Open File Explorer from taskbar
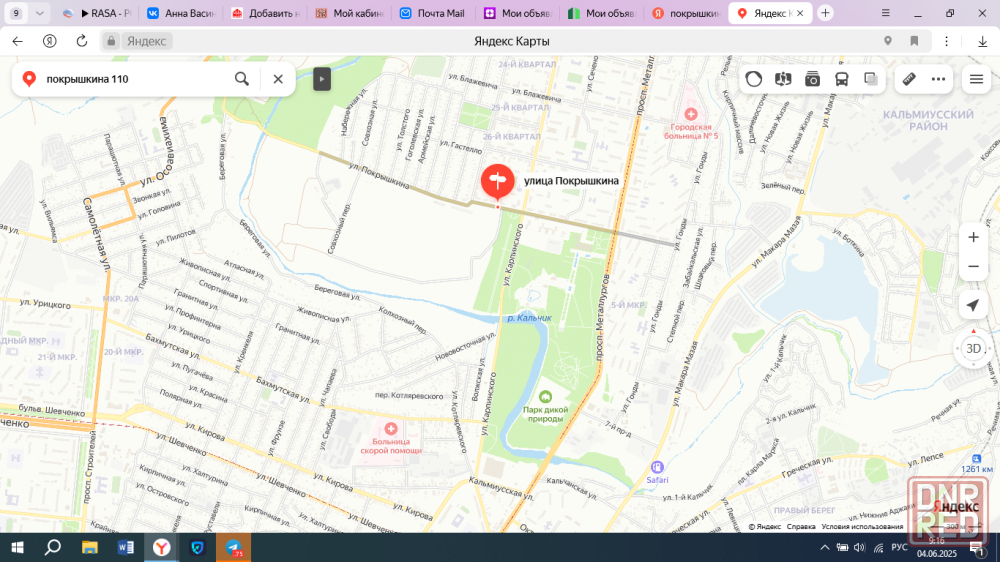Screen dimensions: 1000x562 click(x=89, y=547)
